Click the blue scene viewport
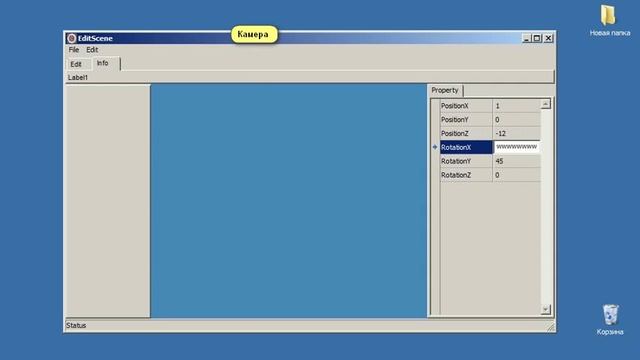640x360 pixels. pyautogui.click(x=289, y=201)
